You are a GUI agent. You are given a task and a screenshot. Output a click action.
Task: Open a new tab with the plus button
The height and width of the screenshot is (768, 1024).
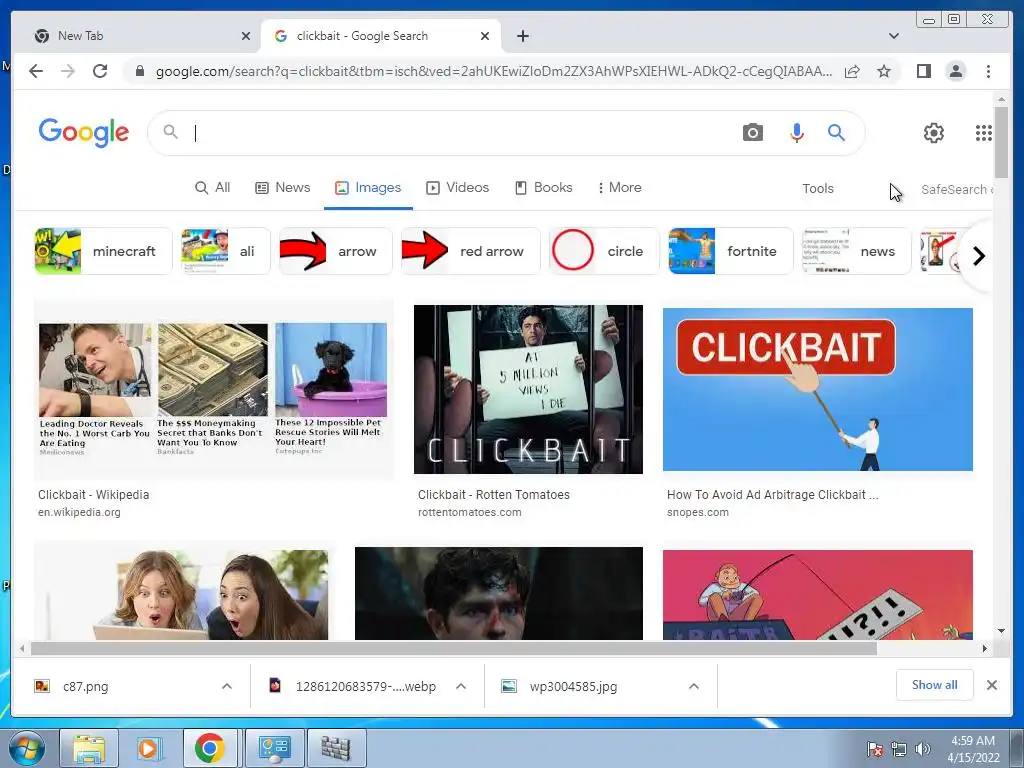coord(522,36)
